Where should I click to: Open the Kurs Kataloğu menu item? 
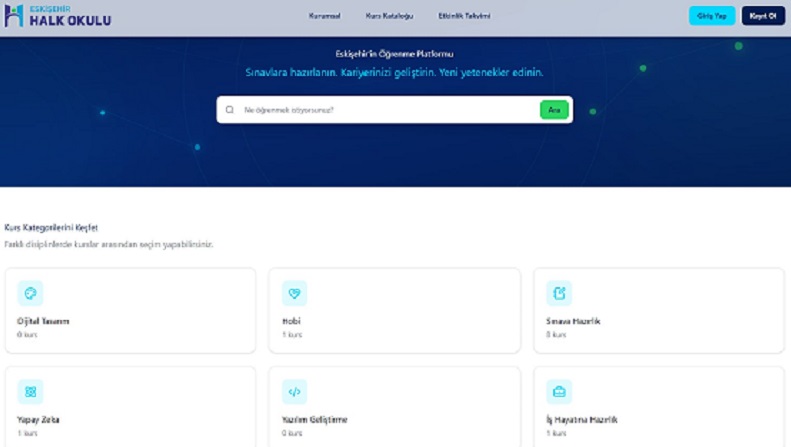click(x=389, y=16)
